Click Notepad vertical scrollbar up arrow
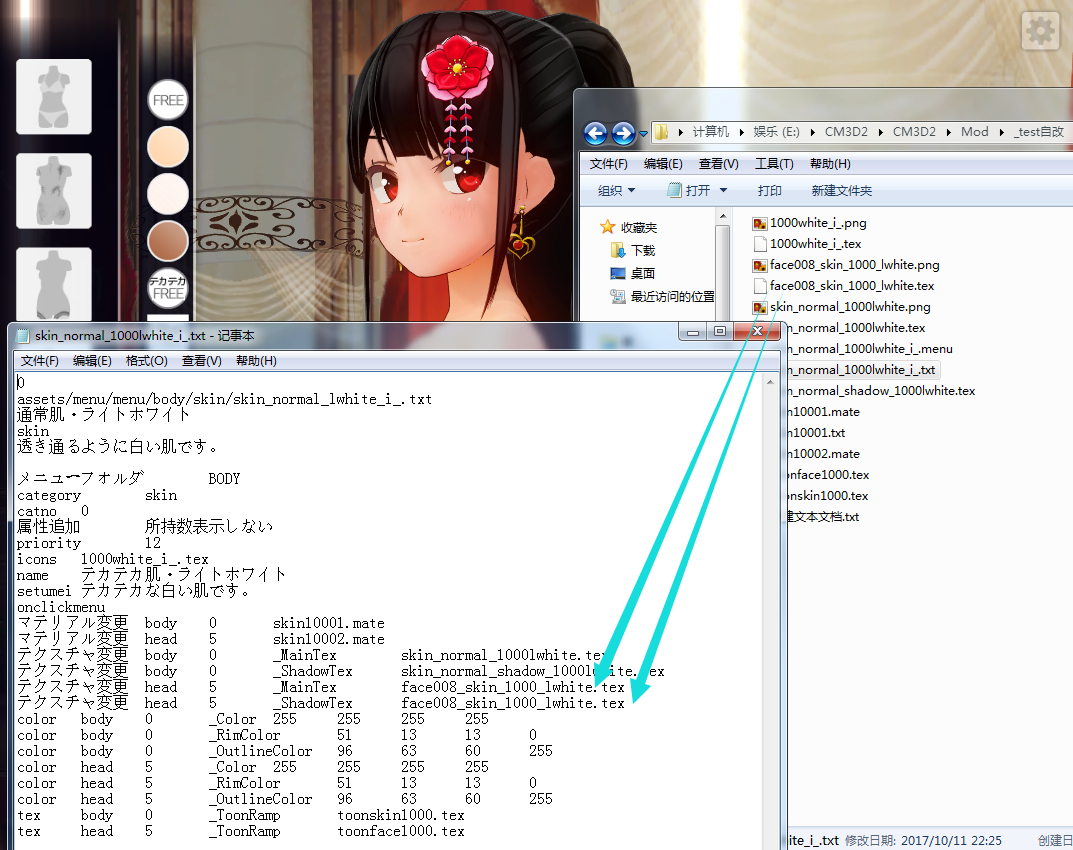 771,383
